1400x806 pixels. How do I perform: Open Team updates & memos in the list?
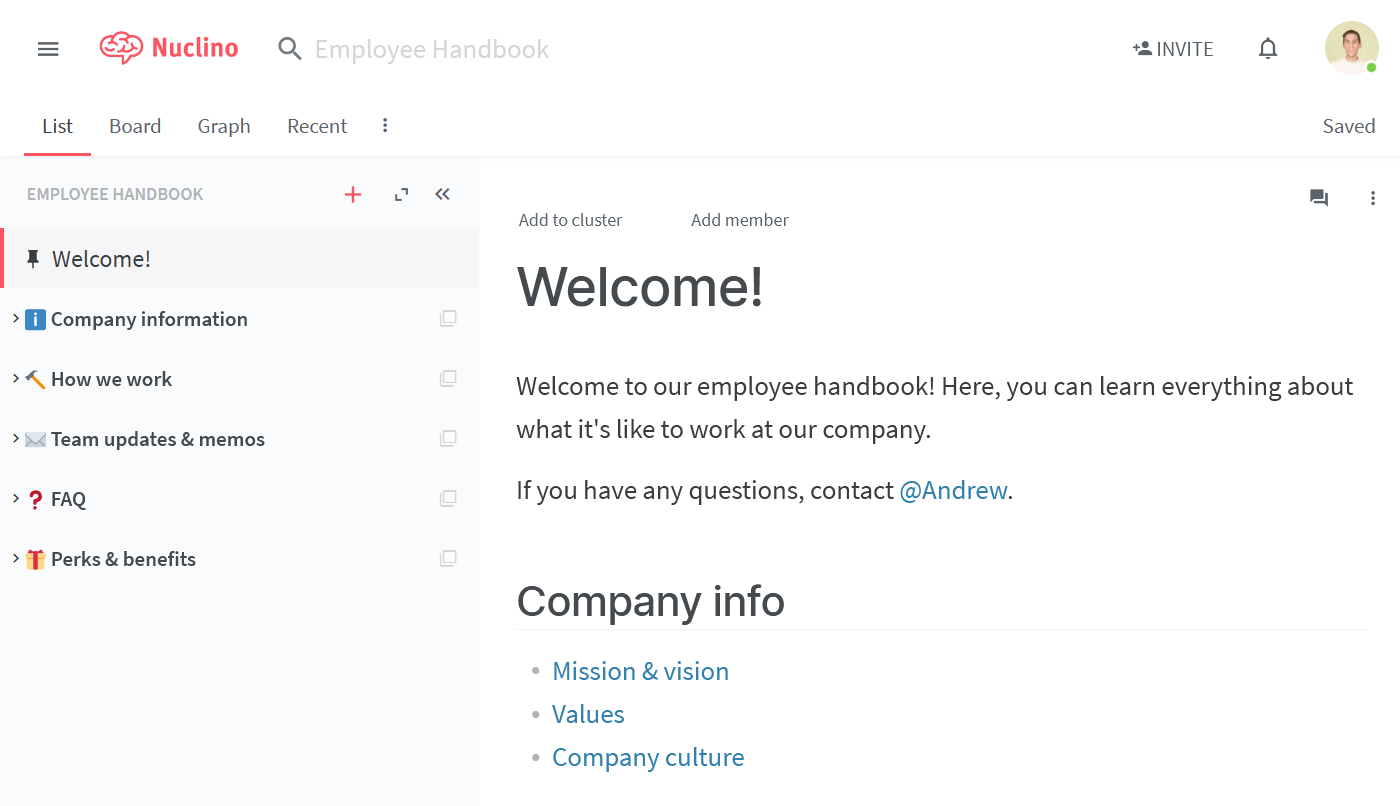coord(158,439)
